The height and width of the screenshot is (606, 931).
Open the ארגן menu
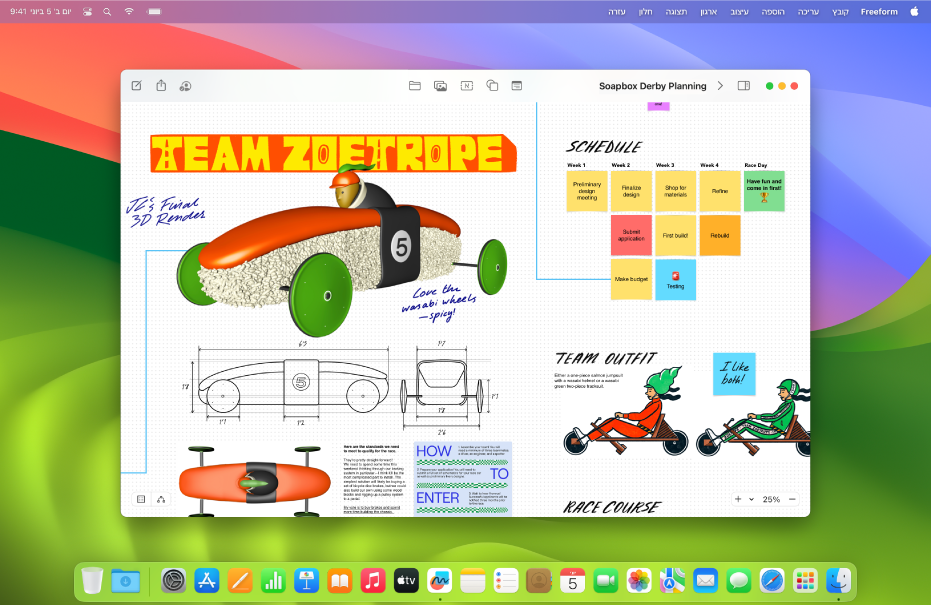[708, 11]
